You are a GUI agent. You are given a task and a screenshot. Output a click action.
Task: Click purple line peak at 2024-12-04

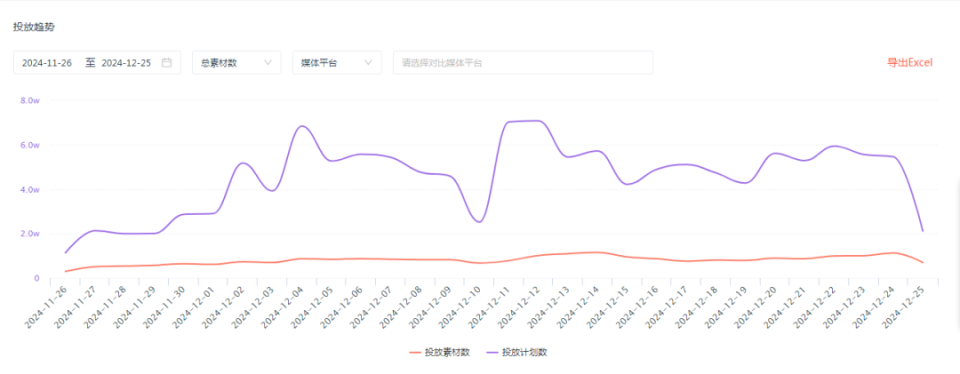click(302, 126)
